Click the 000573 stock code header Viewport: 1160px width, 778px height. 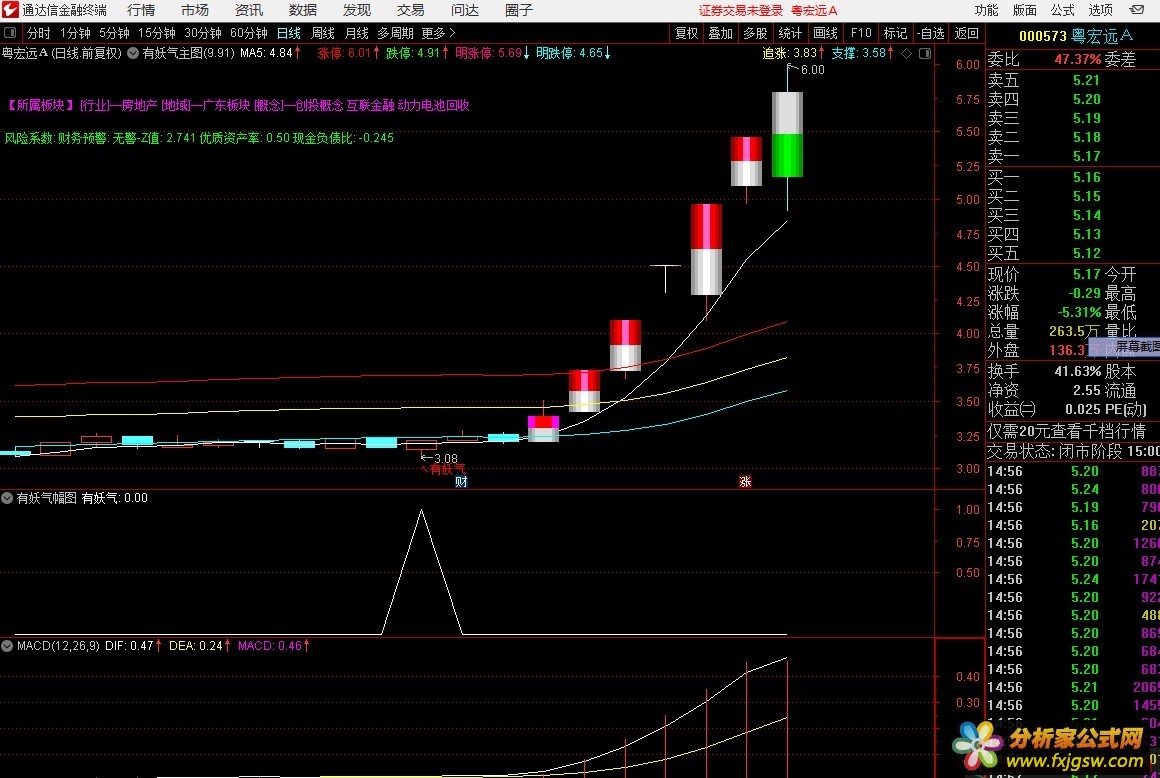(x=1042, y=35)
